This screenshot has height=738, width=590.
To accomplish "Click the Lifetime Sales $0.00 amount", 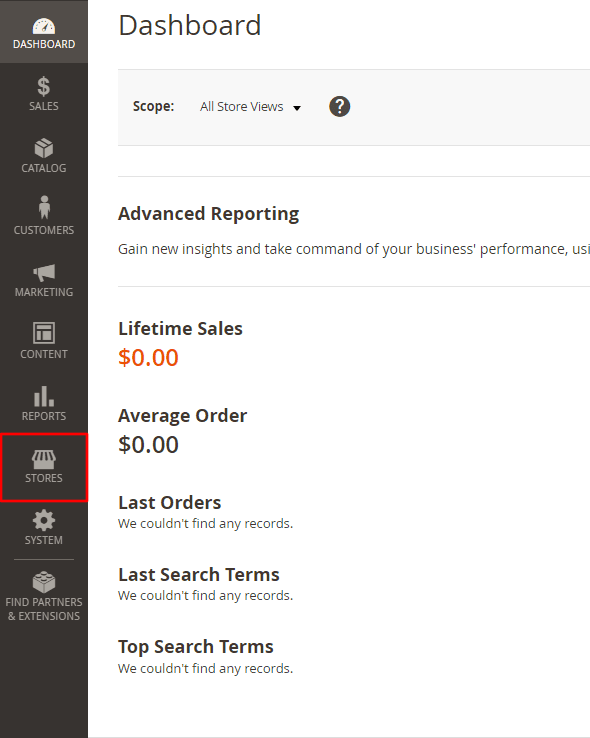I will [x=148, y=358].
